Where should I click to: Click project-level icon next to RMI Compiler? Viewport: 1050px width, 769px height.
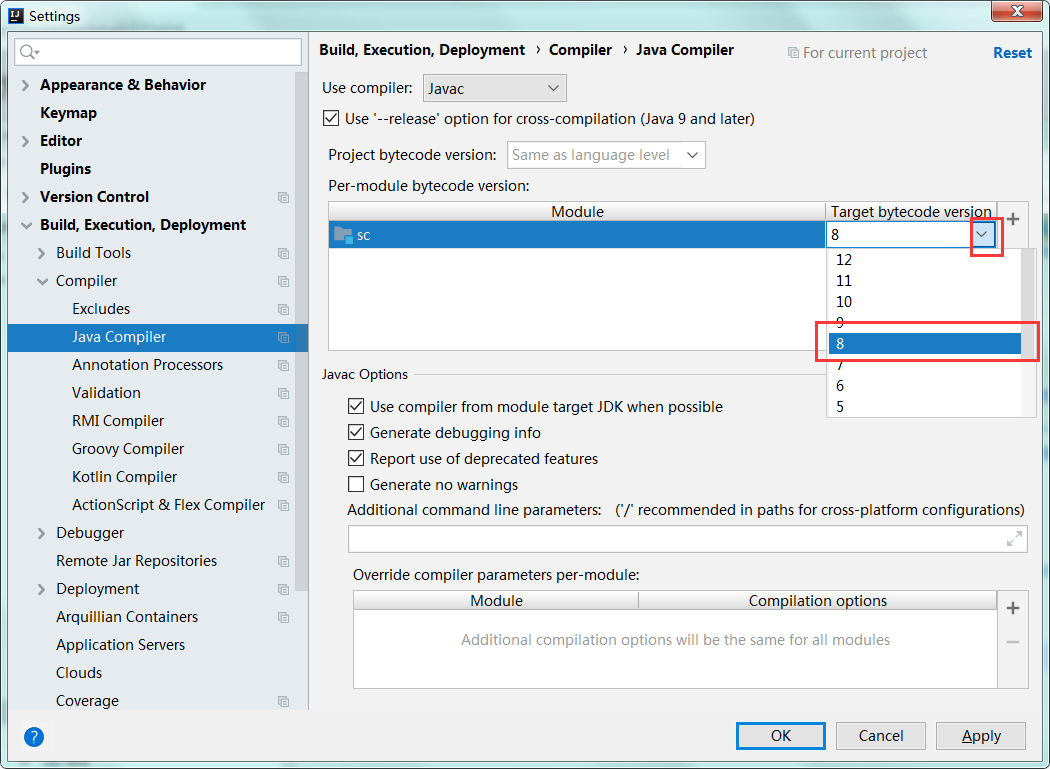(283, 421)
